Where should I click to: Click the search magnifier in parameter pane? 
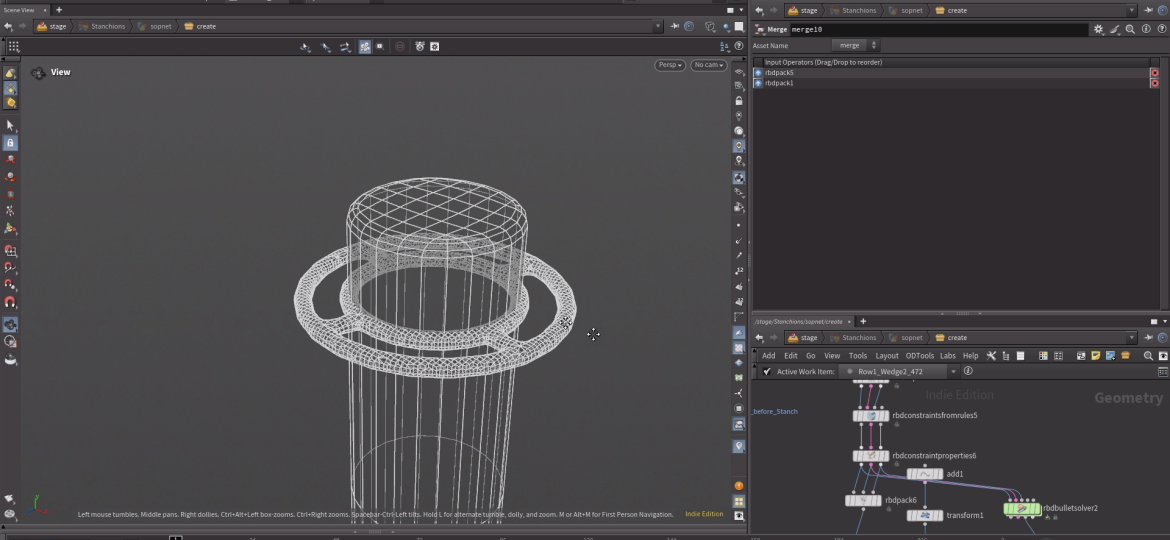pyautogui.click(x=1130, y=30)
